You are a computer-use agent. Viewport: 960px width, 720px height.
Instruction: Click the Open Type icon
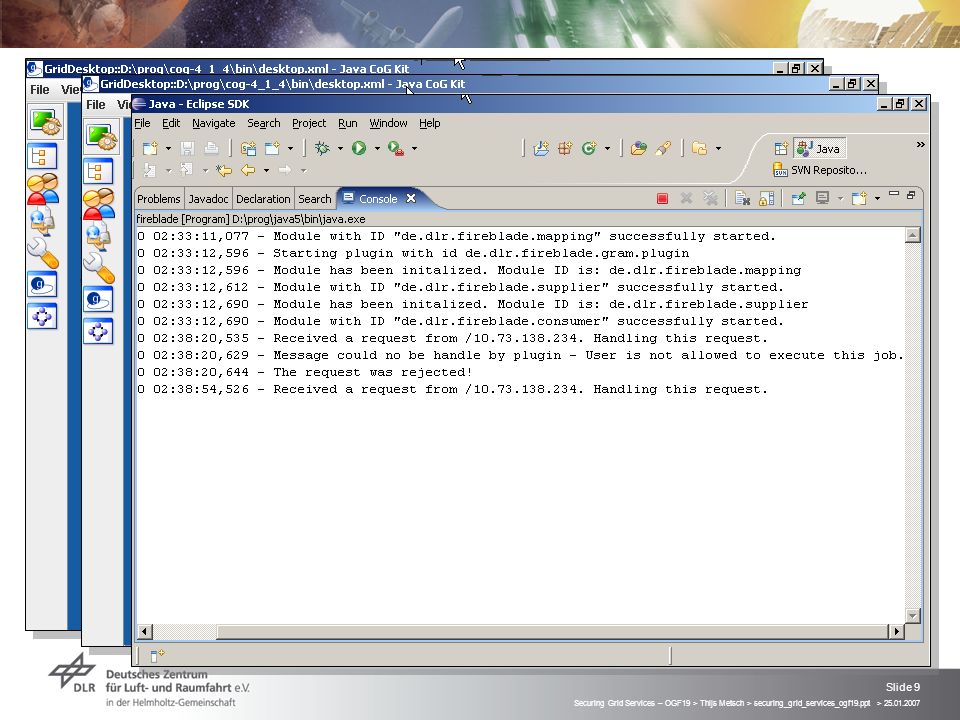[x=639, y=148]
